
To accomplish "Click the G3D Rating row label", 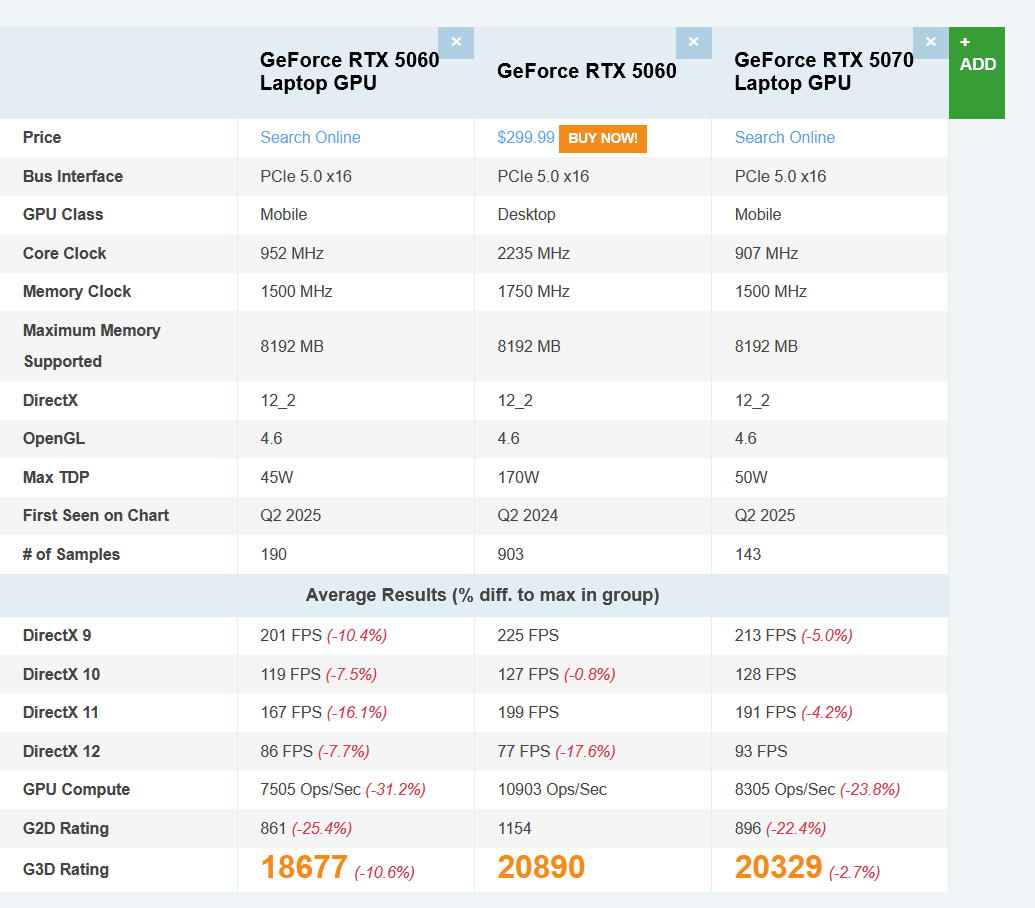I will point(66,869).
